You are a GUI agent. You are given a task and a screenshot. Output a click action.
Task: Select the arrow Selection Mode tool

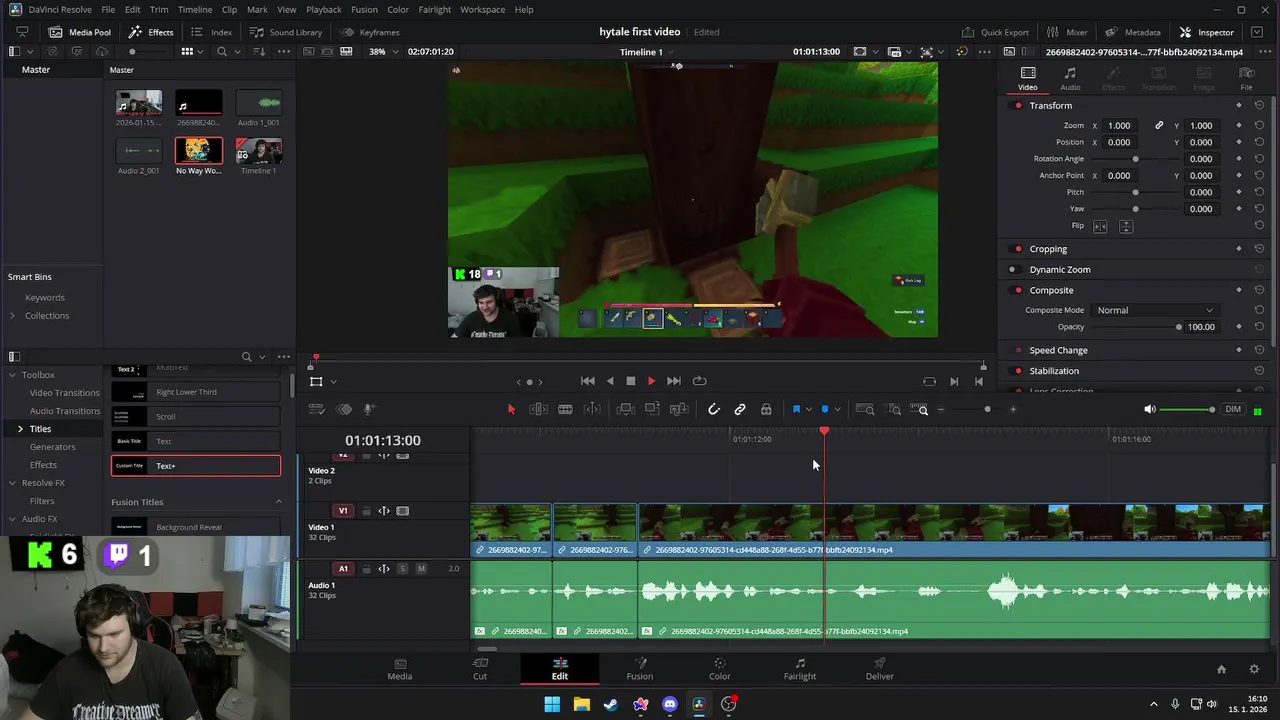tap(511, 409)
